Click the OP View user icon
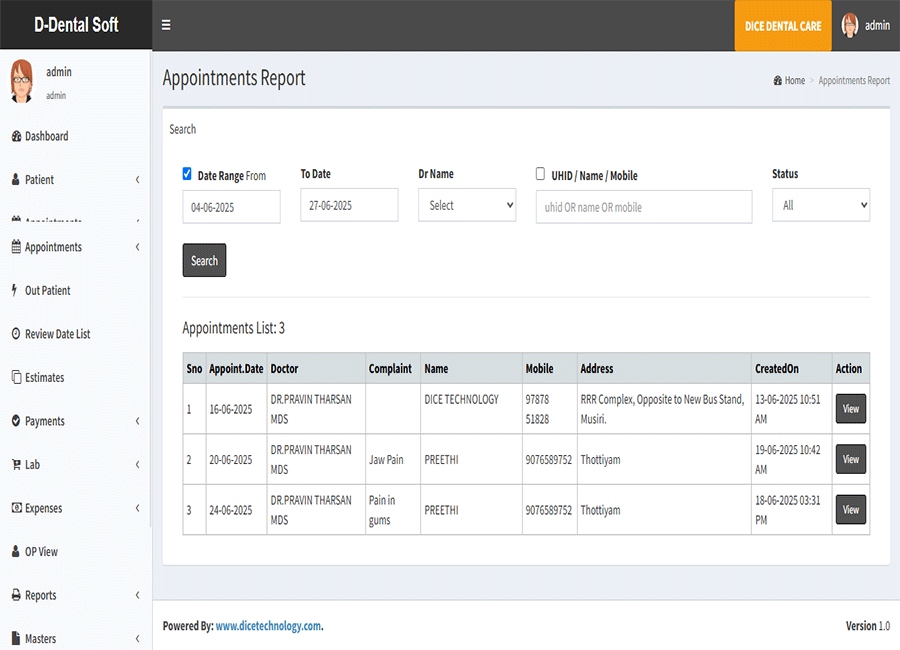Image resolution: width=900 pixels, height=650 pixels. (16, 552)
